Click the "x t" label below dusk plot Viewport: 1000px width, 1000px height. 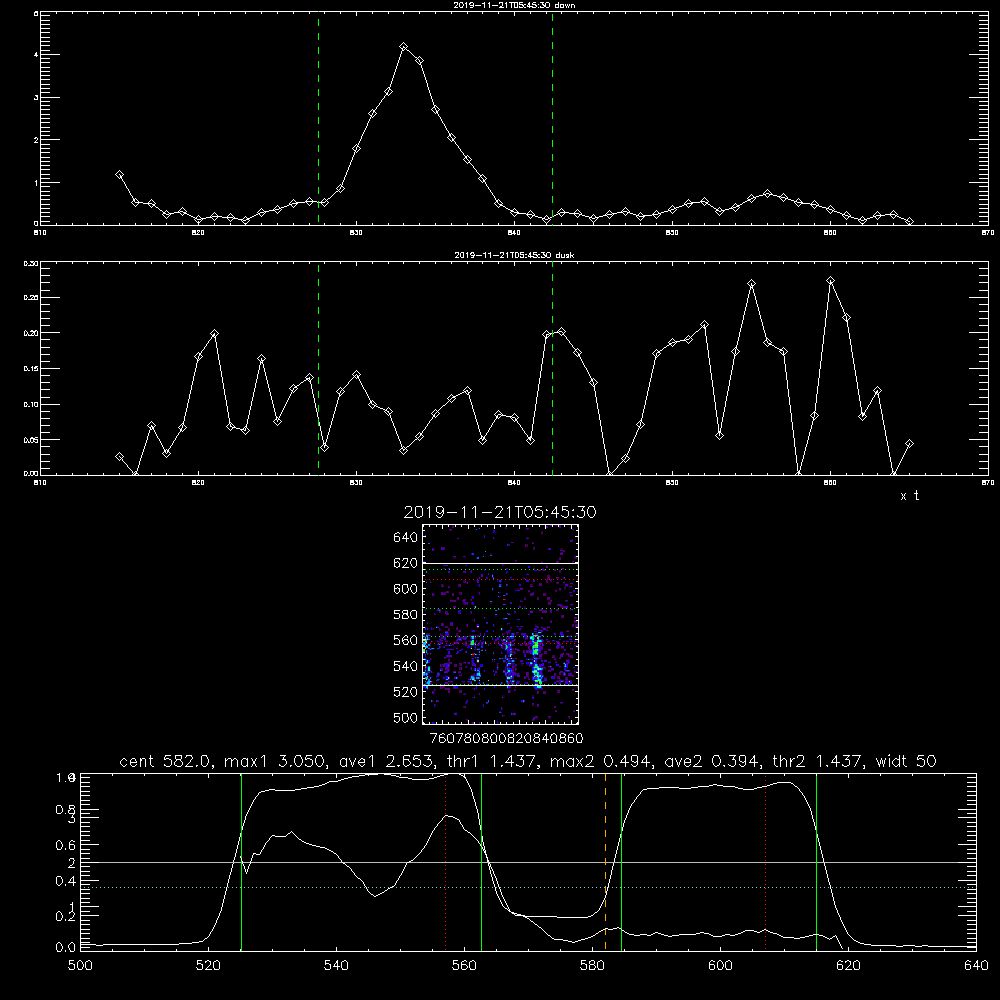[x=909, y=496]
